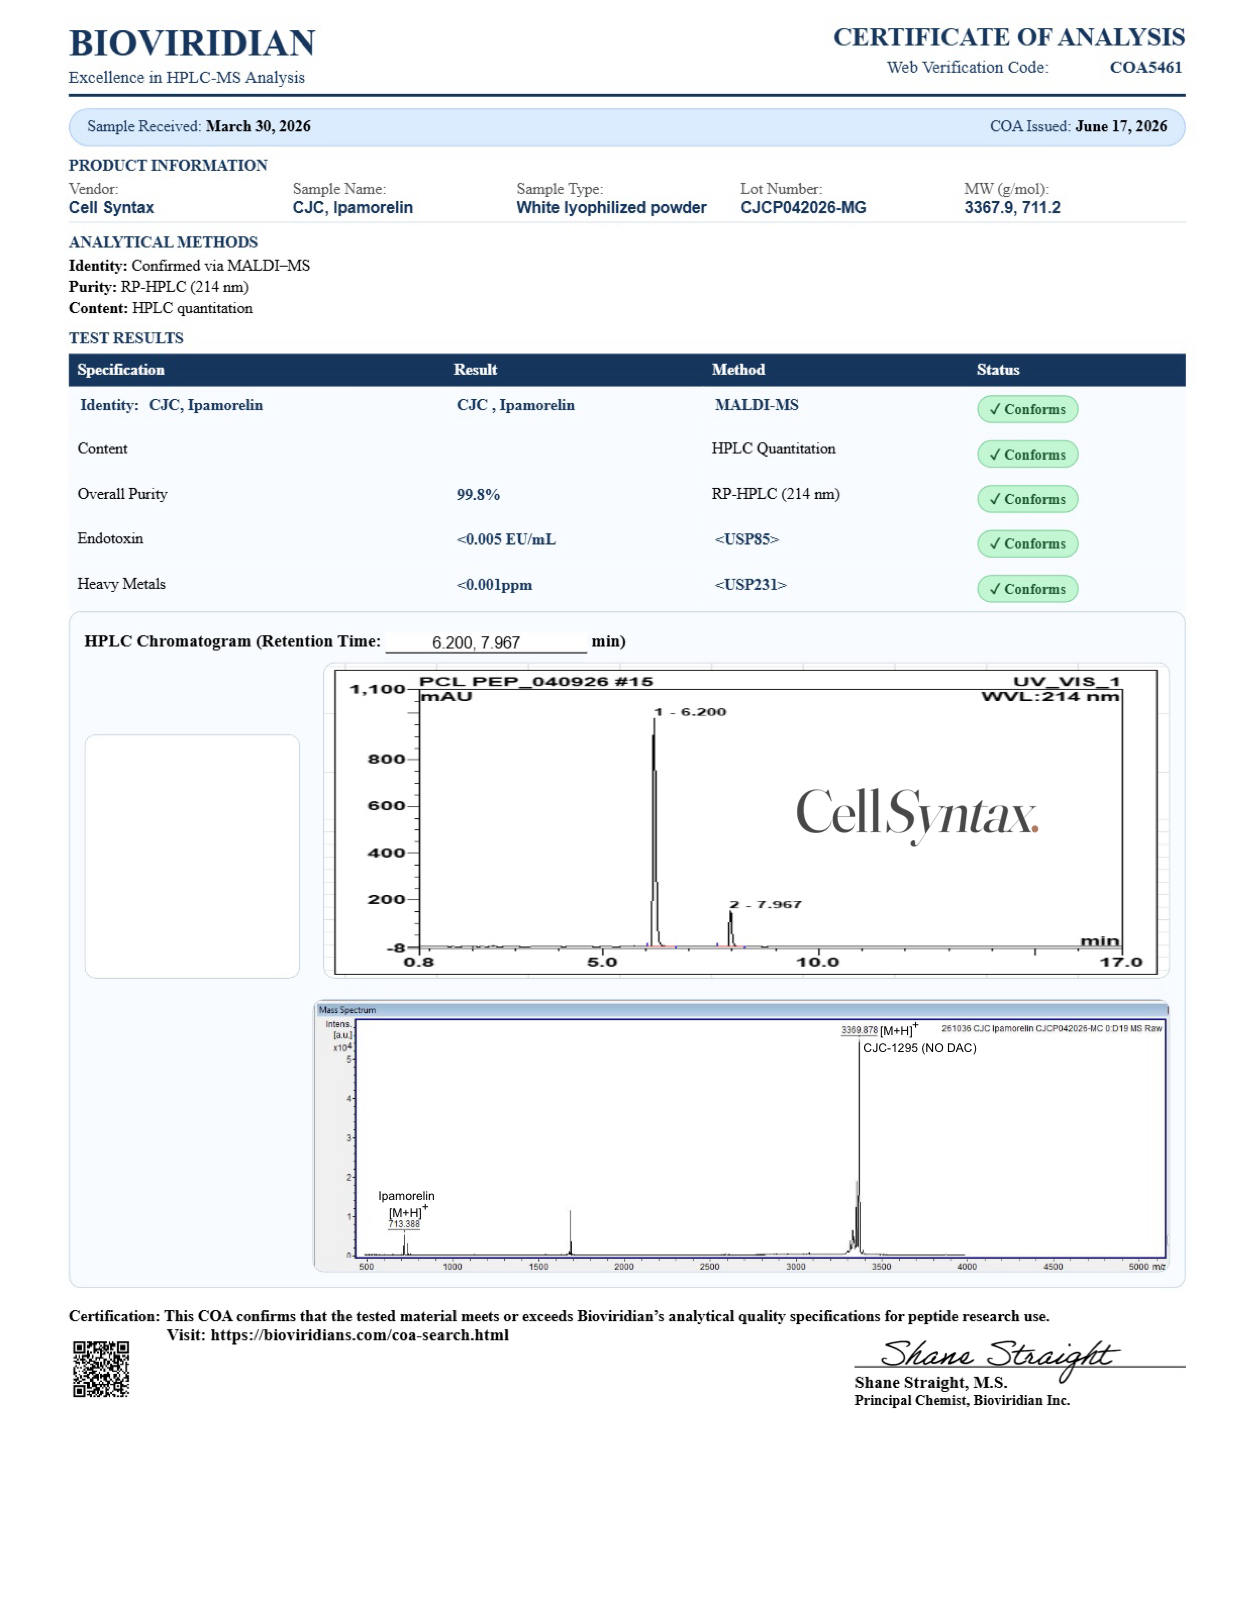The height and width of the screenshot is (1600, 1236).
Task: Click WVL:214 nm wavelength label
Action: click(1051, 697)
